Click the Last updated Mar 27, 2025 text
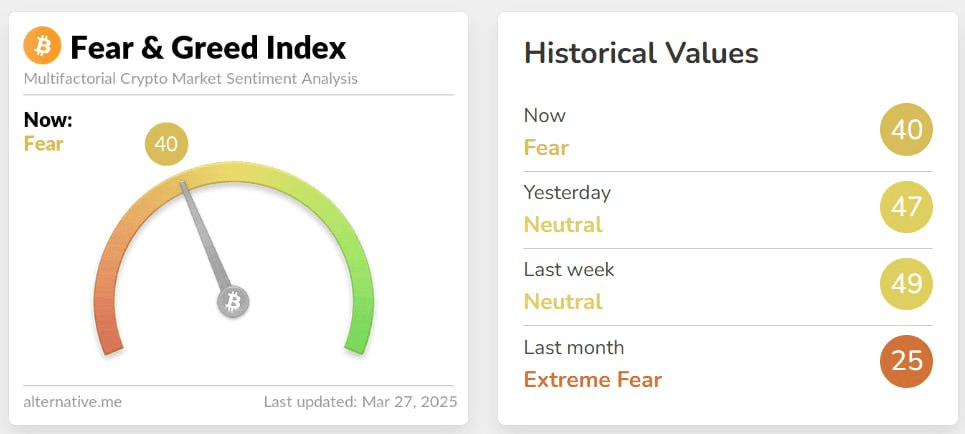965x434 pixels. [x=361, y=402]
